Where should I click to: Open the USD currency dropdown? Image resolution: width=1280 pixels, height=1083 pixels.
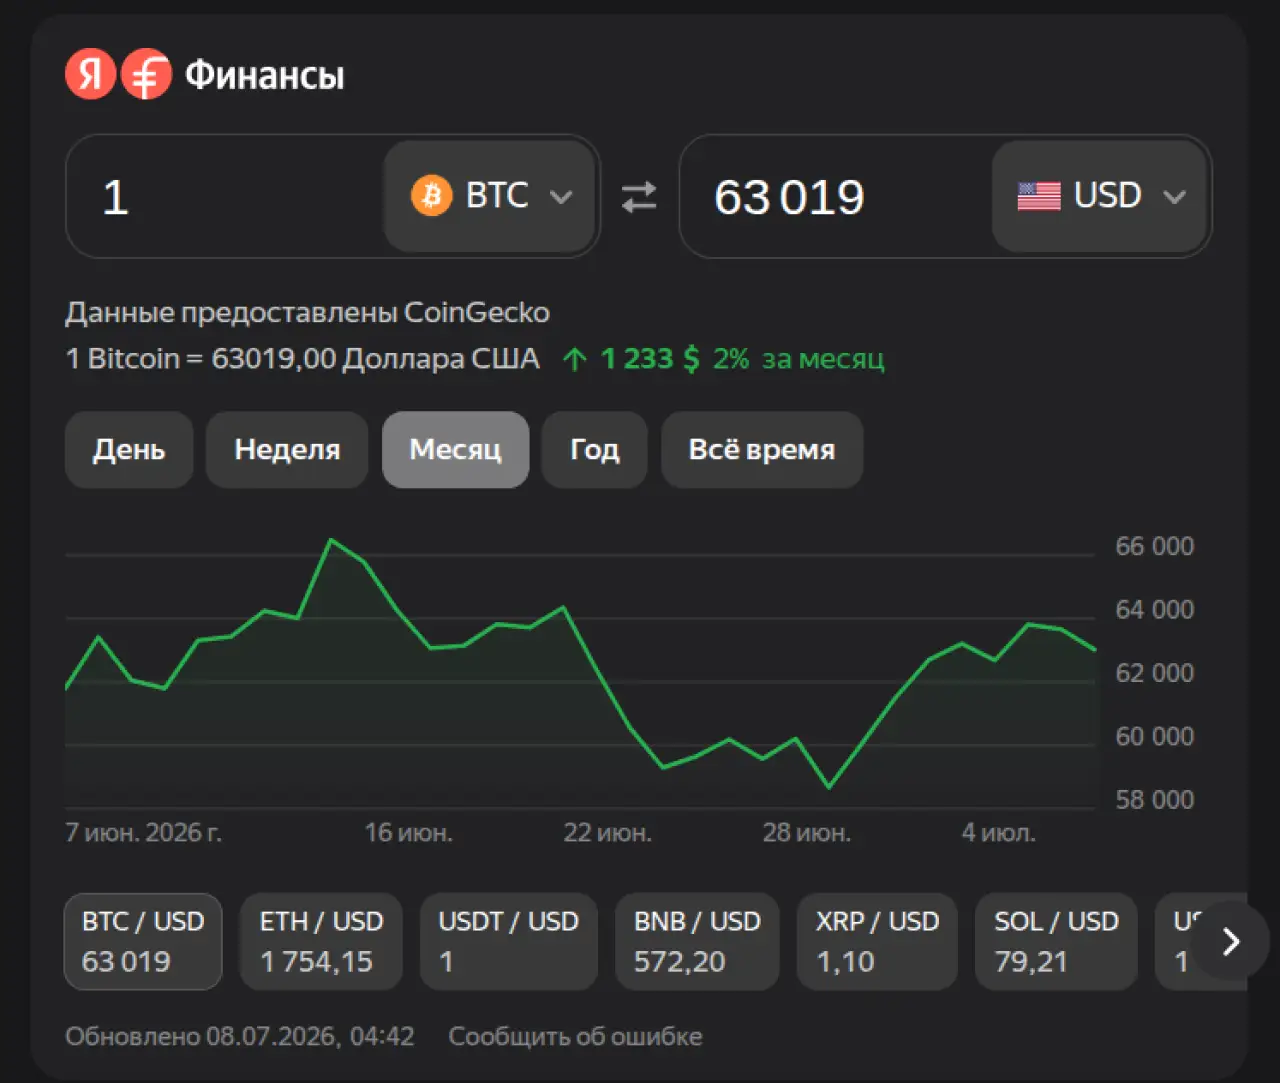1099,196
